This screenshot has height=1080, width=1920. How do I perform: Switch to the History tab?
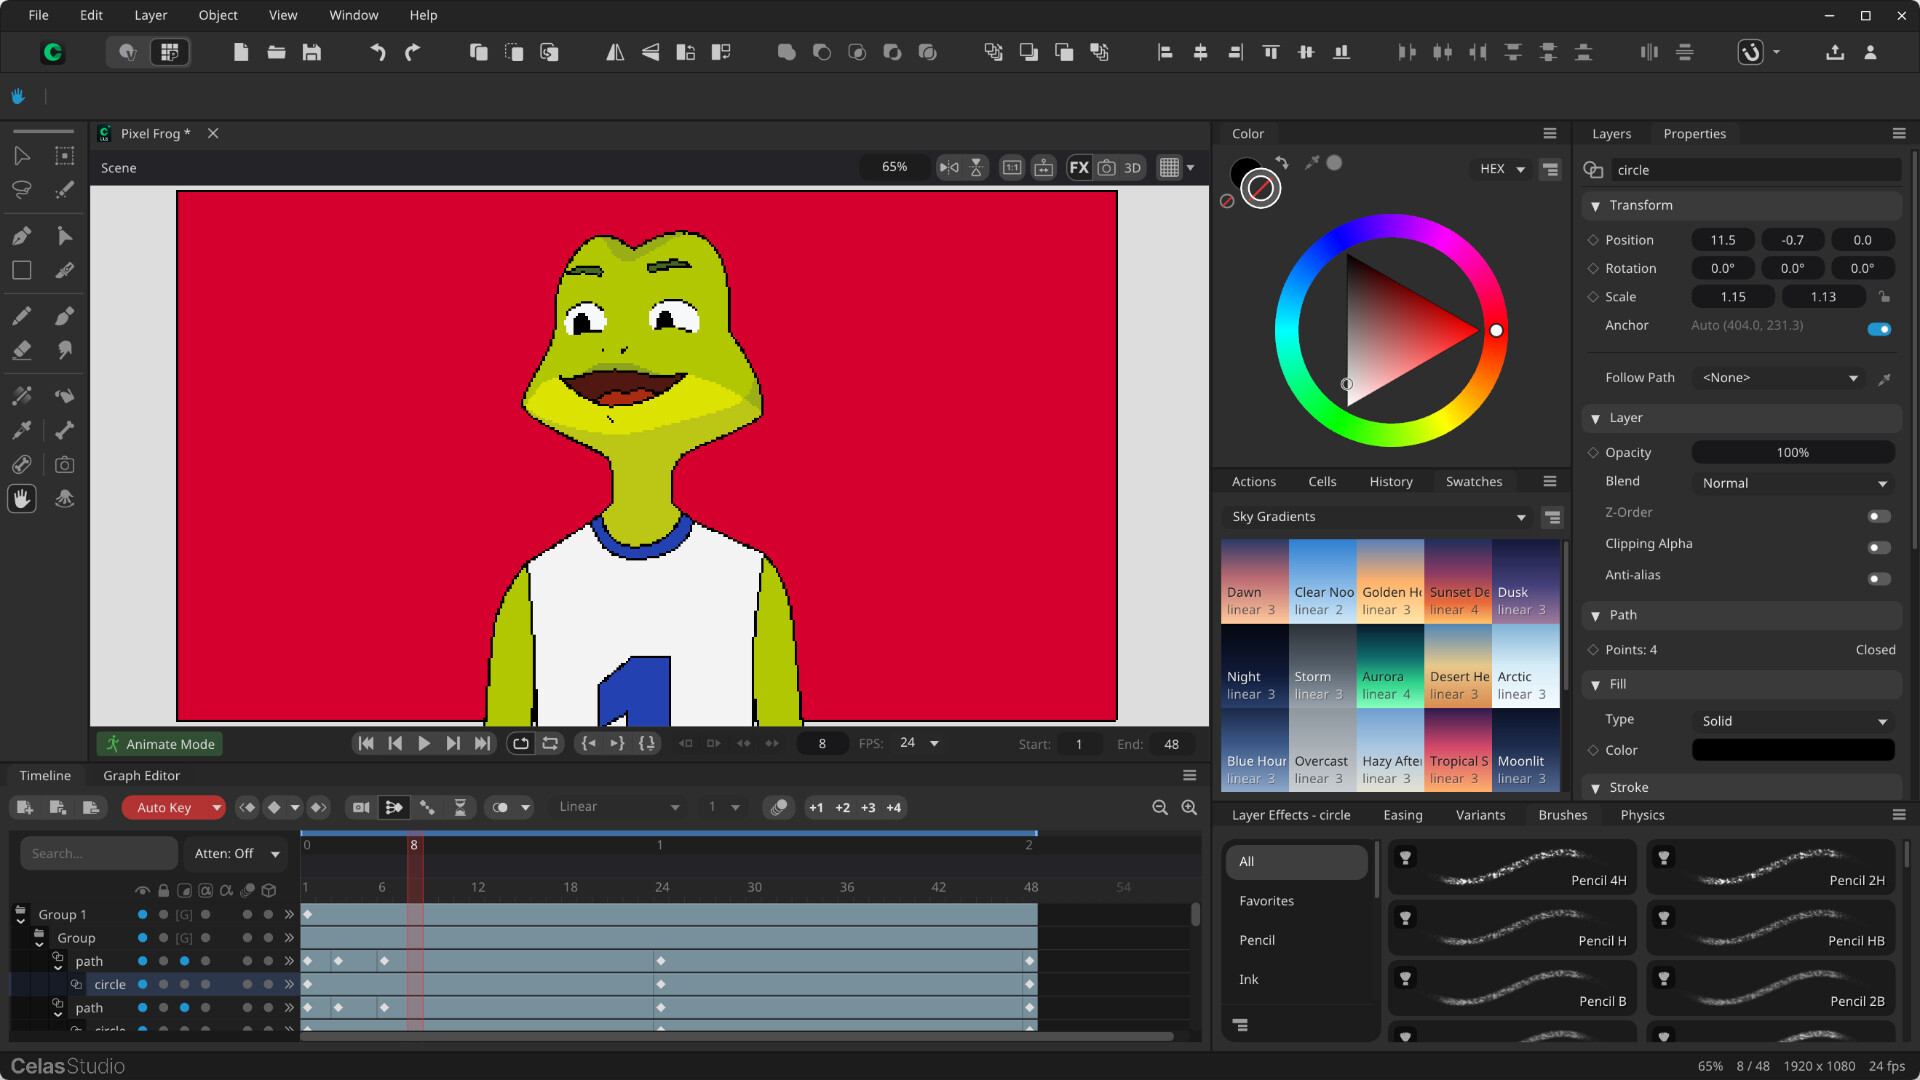(1391, 482)
